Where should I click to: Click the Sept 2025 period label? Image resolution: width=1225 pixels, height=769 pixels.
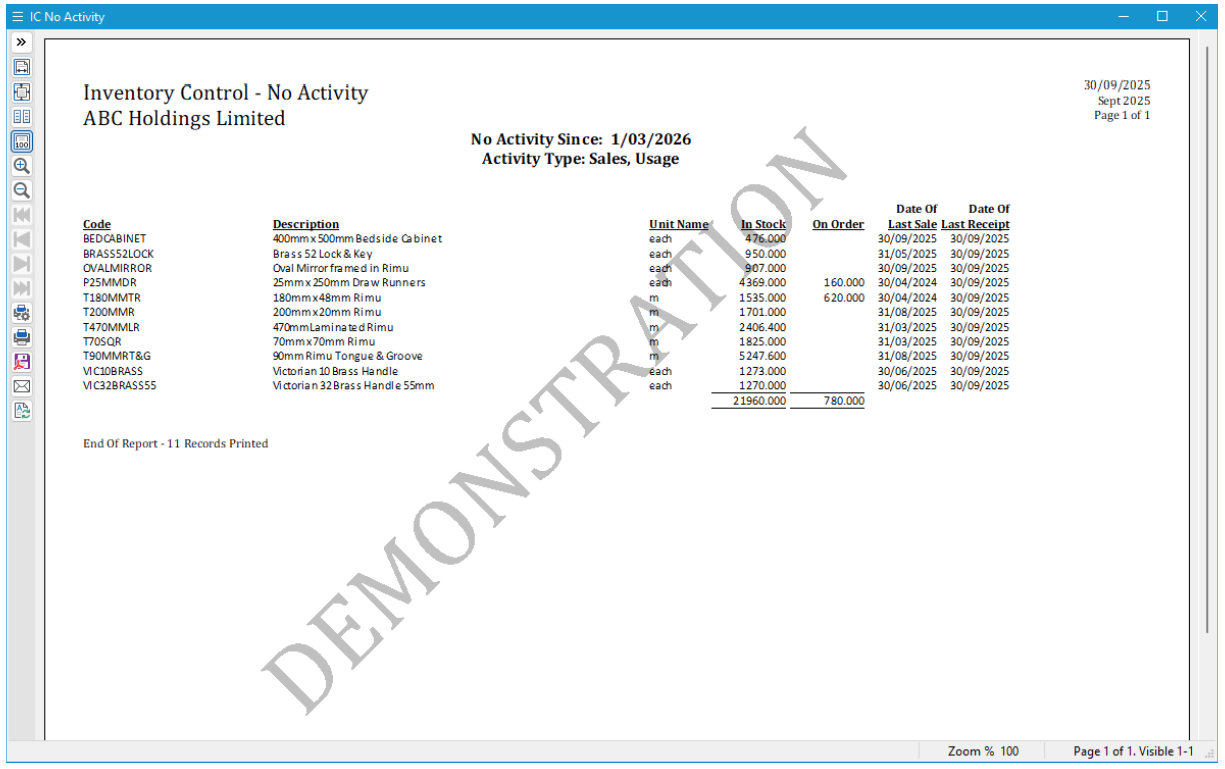(1124, 101)
